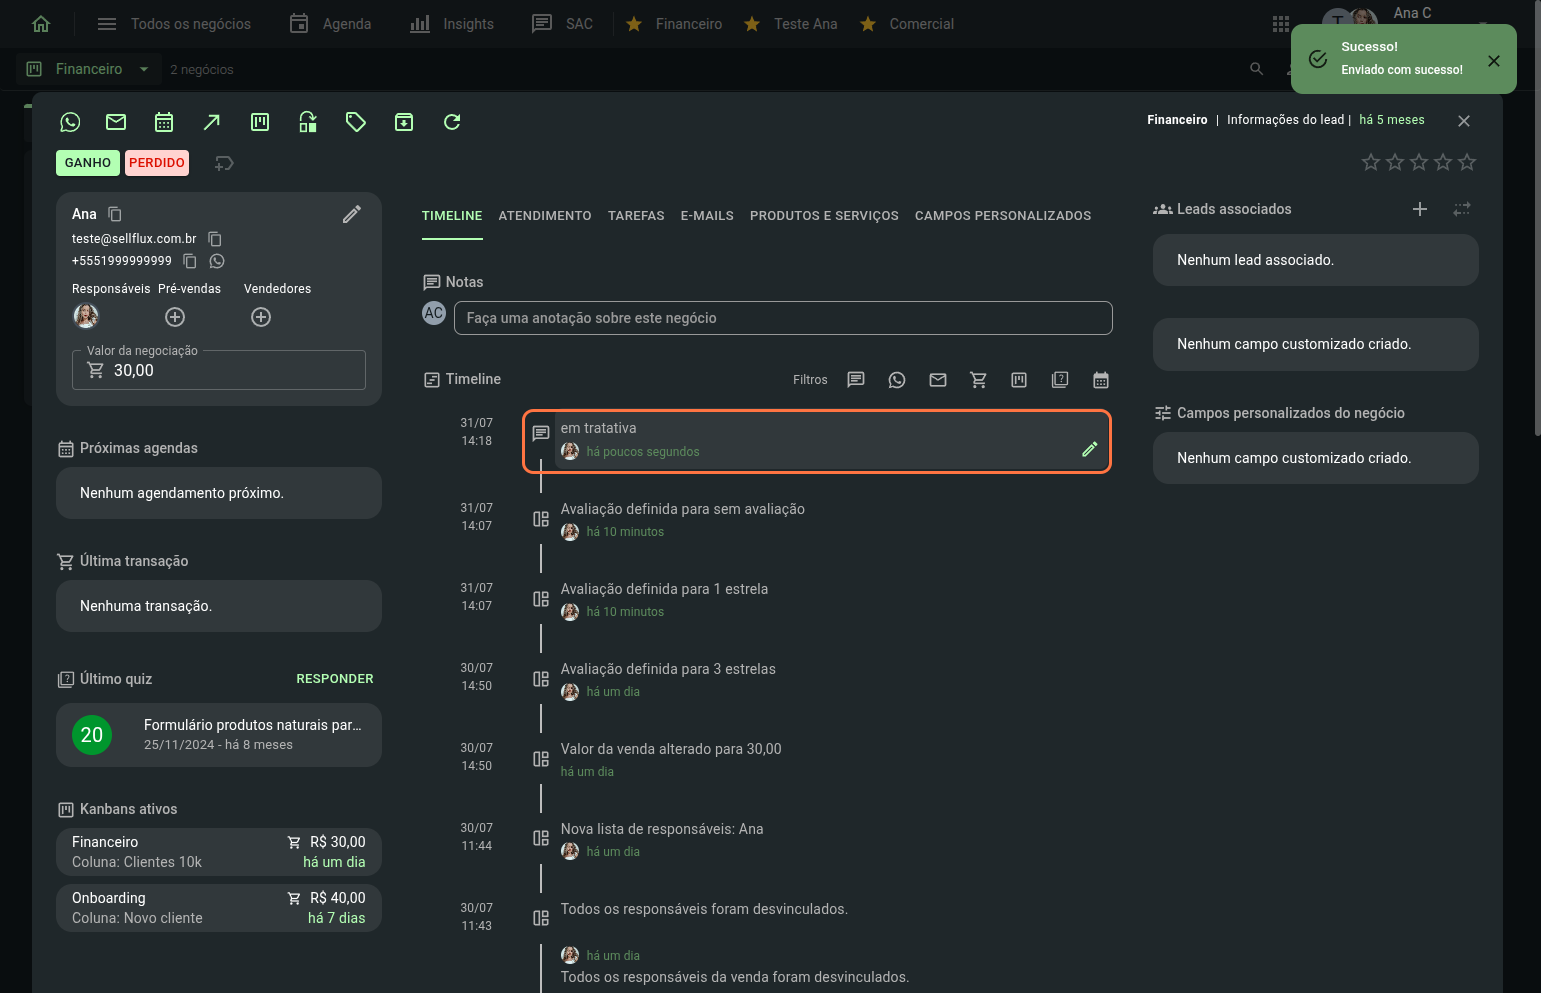This screenshot has height=993, width=1541.
Task: Go to home via house icon
Action: pyautogui.click(x=41, y=24)
